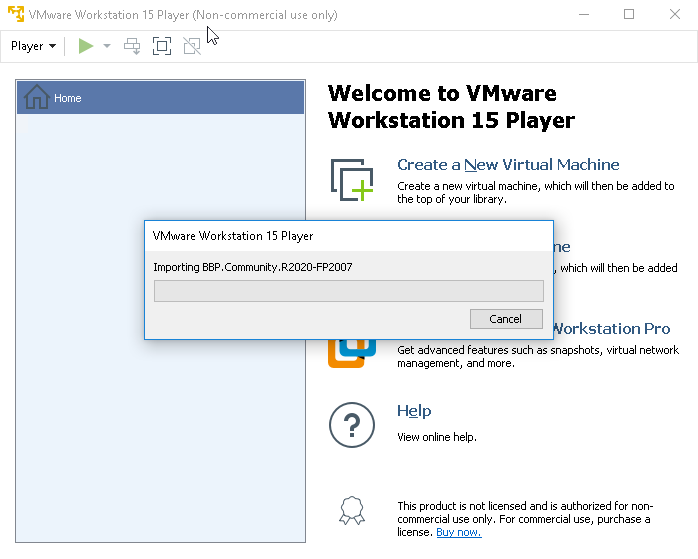
Task: Click 'View online help.' text
Action: pyautogui.click(x=437, y=437)
